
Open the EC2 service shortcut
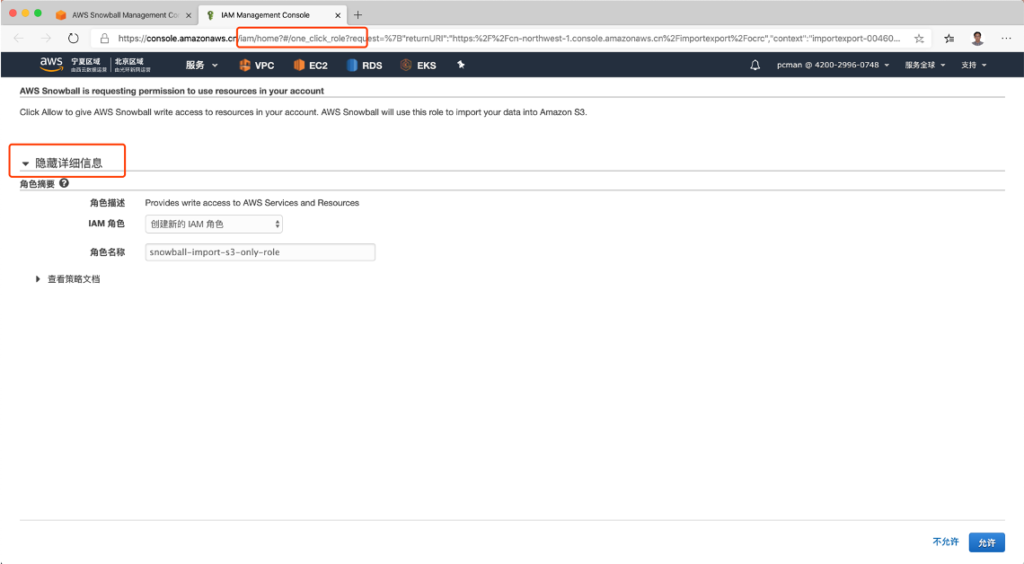coord(310,65)
